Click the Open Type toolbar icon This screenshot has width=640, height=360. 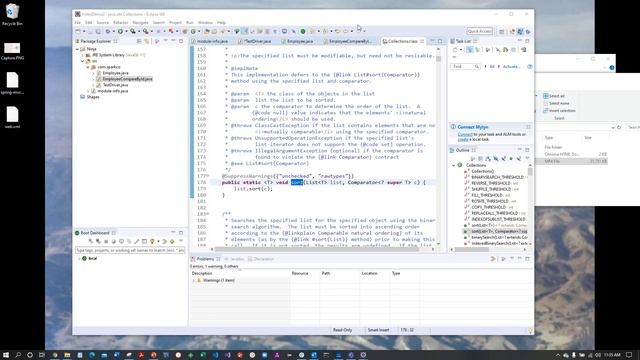(207, 31)
